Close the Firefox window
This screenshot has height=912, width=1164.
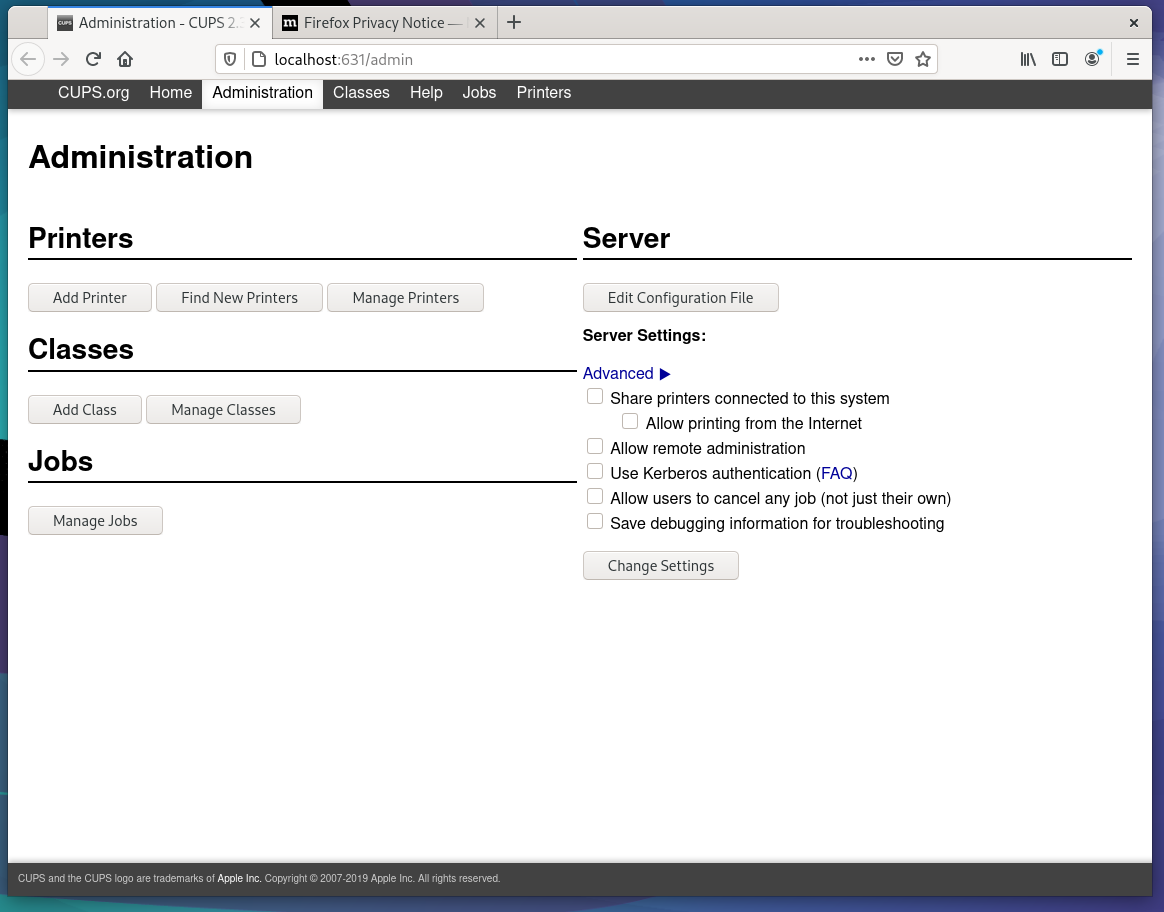tap(1134, 23)
